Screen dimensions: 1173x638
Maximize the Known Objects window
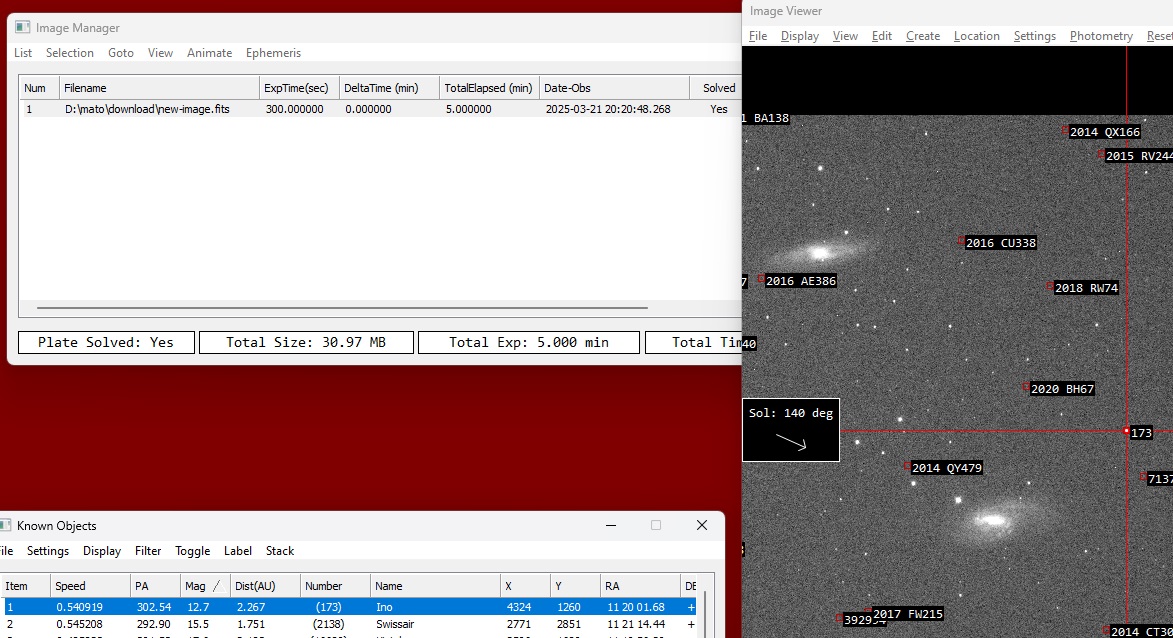pyautogui.click(x=656, y=525)
